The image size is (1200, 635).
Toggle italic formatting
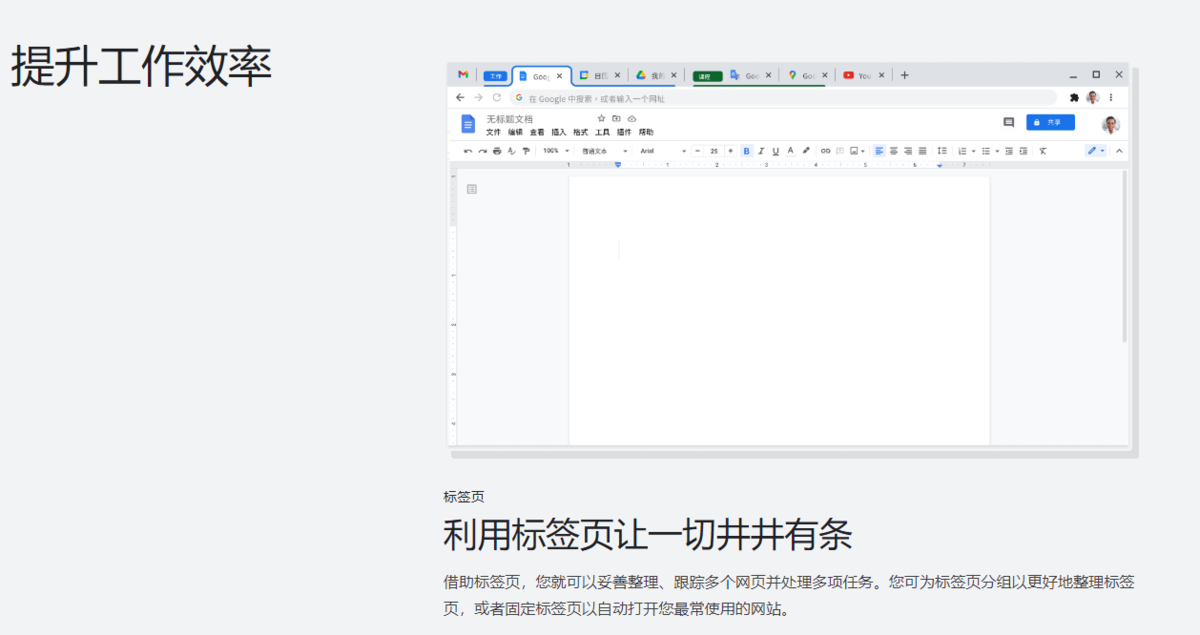(x=761, y=151)
